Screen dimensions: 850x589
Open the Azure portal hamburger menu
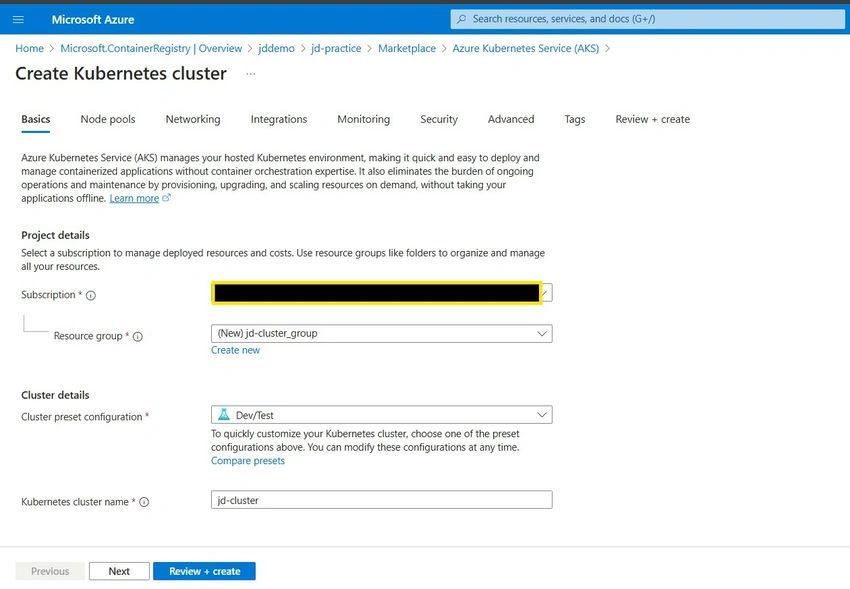tap(18, 20)
